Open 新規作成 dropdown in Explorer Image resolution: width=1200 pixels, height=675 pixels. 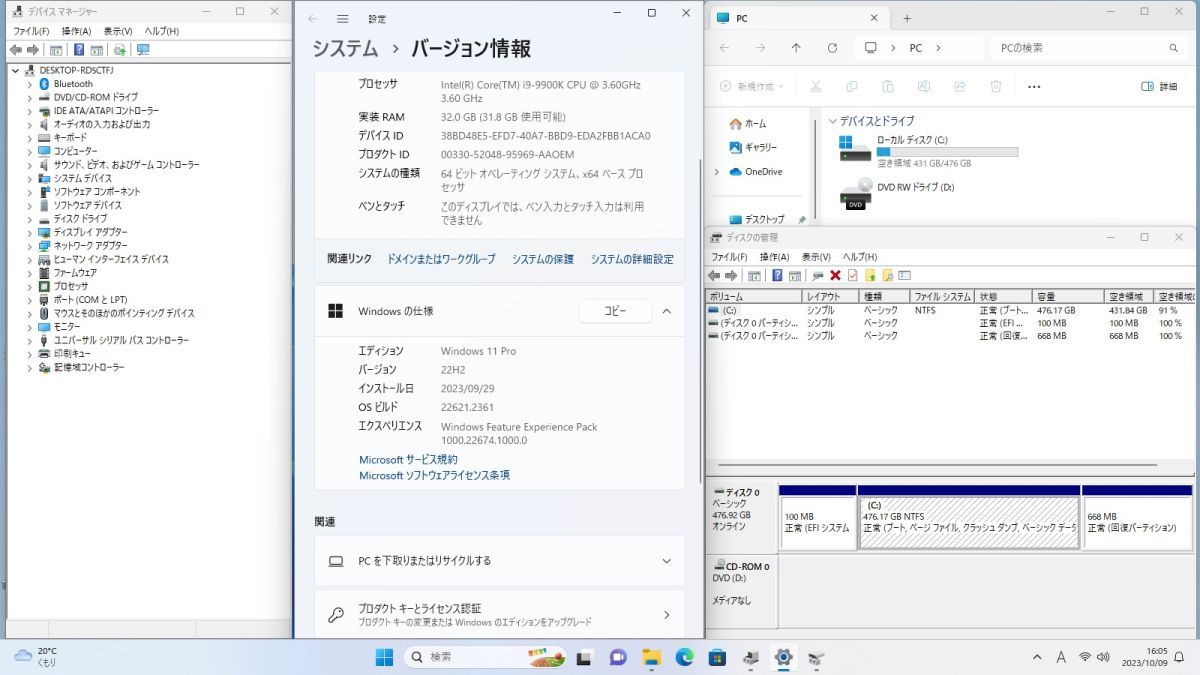click(753, 87)
